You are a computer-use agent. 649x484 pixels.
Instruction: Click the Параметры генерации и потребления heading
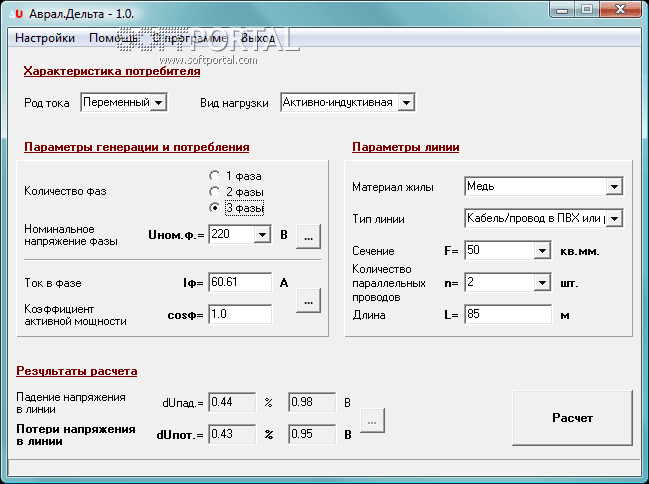[137, 147]
